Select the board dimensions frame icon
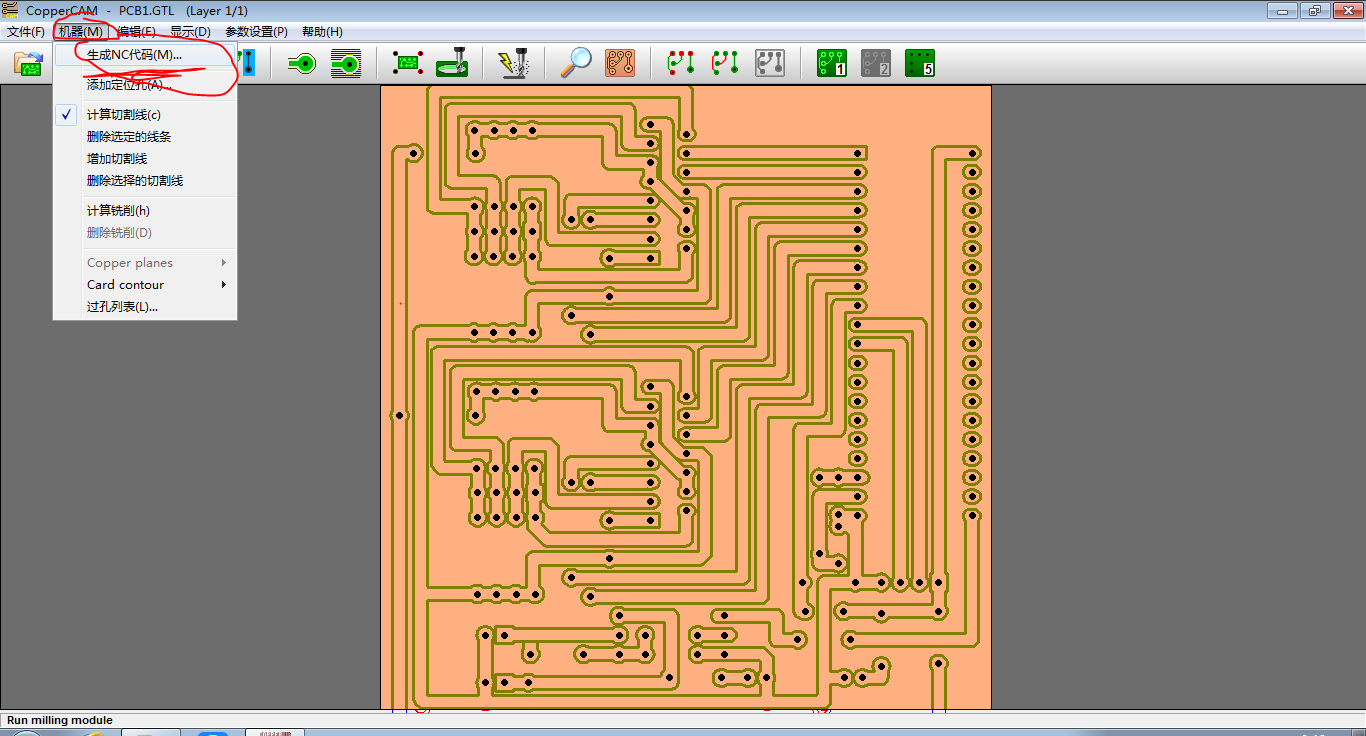The height and width of the screenshot is (736, 1366). [407, 64]
